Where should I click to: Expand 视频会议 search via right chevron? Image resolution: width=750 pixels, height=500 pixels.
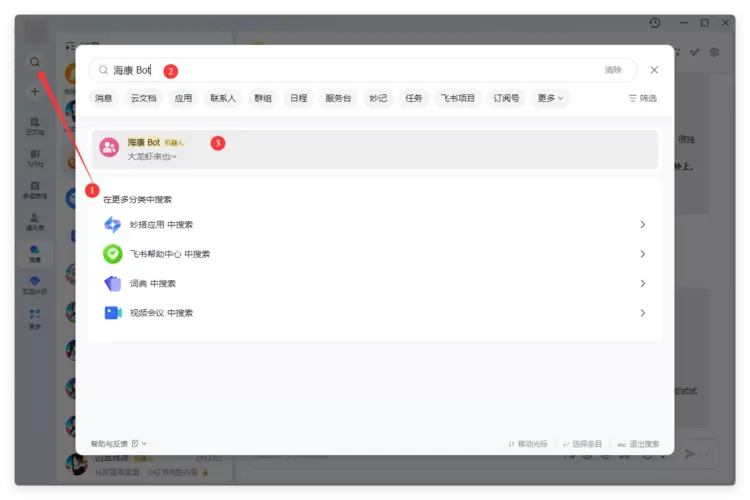[642, 313]
